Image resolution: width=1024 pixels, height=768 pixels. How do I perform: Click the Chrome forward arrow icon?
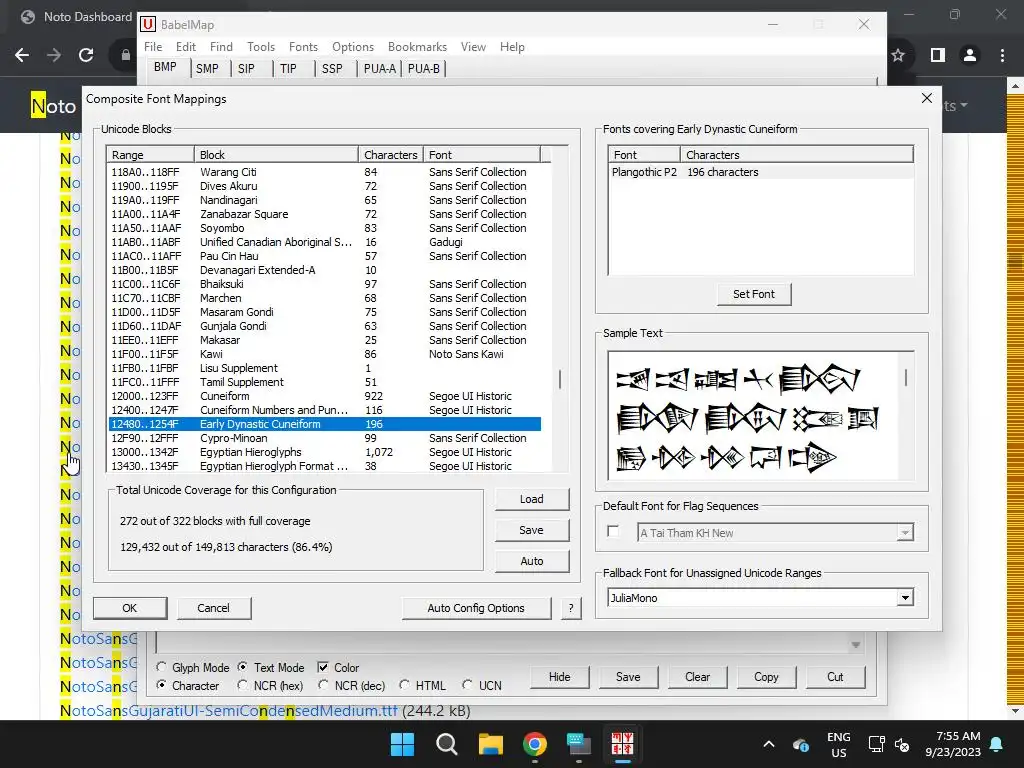[x=54, y=56]
